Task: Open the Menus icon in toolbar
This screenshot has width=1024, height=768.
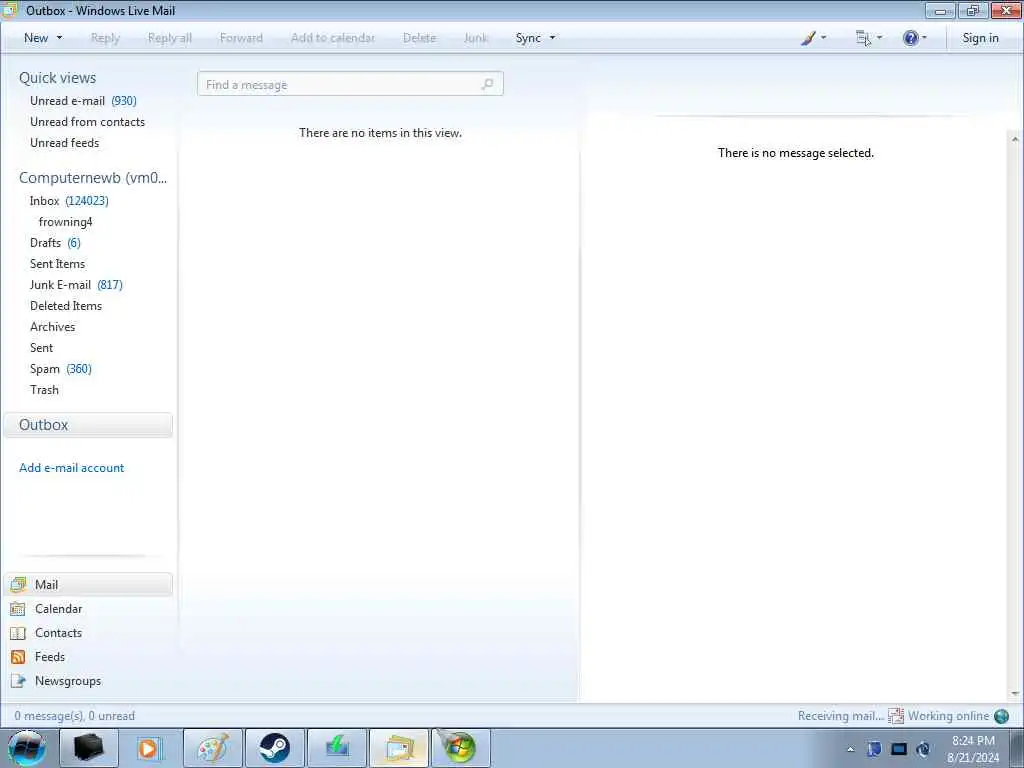Action: tap(863, 38)
